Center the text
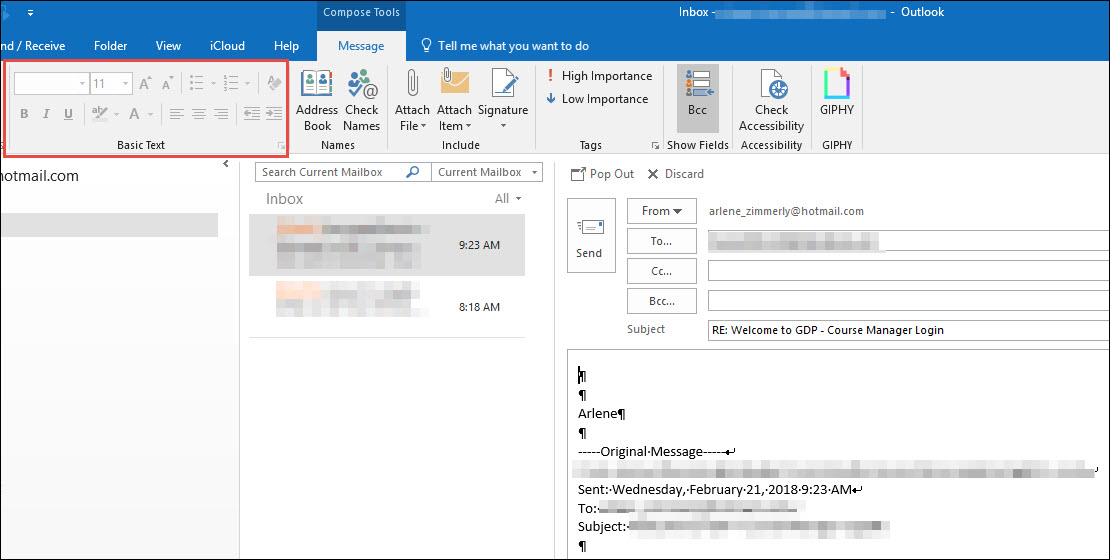Image resolution: width=1110 pixels, height=560 pixels. [199, 113]
